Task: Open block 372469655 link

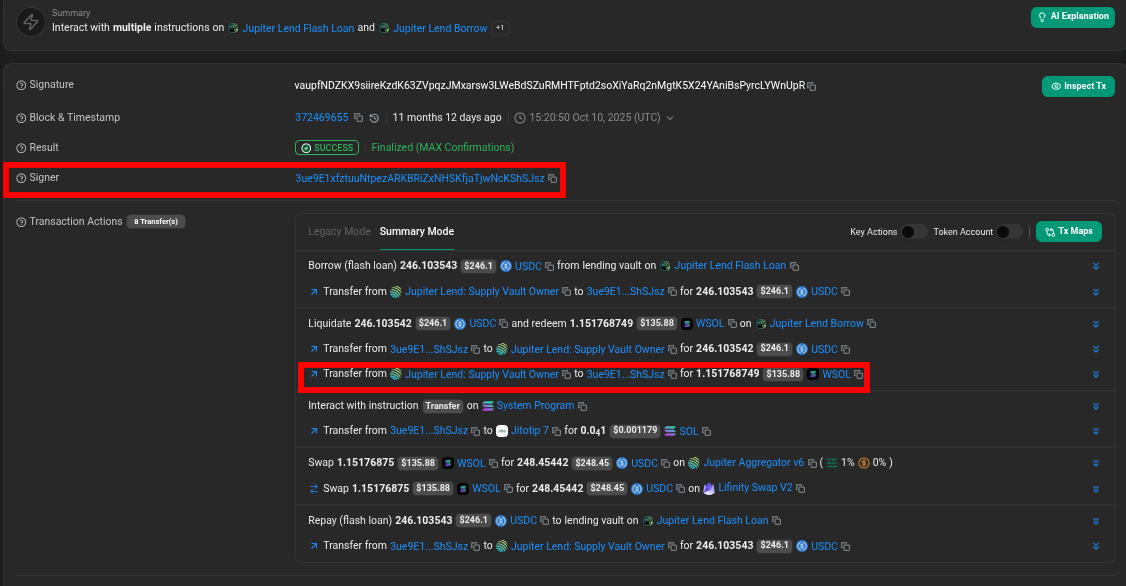Action: tap(322, 118)
